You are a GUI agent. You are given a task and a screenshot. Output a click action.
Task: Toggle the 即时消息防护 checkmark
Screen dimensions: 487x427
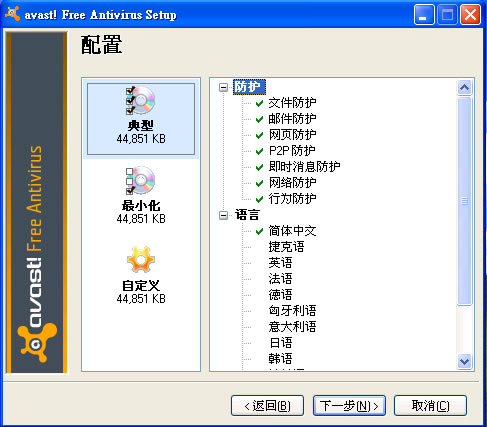point(259,167)
